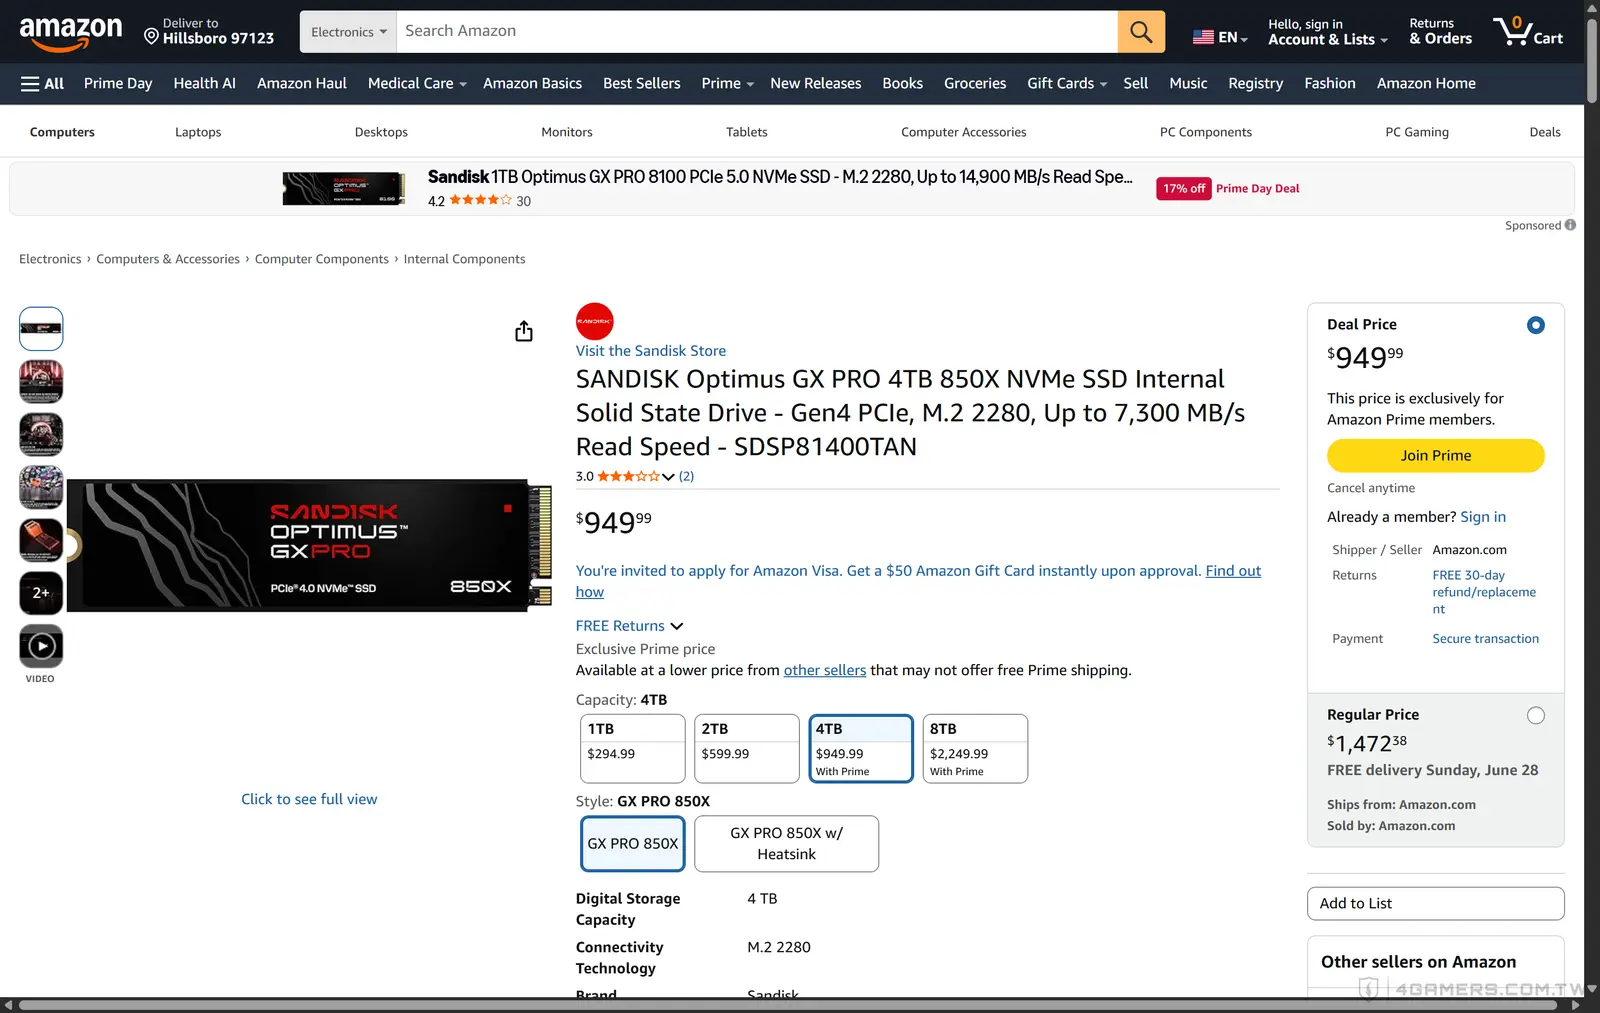Choose the 8TB capacity option
This screenshot has width=1600, height=1013.
click(x=975, y=748)
